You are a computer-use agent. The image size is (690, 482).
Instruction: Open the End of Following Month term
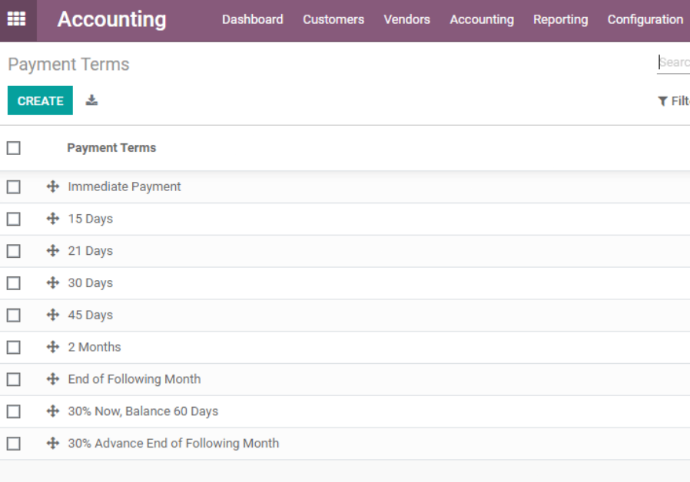[134, 379]
